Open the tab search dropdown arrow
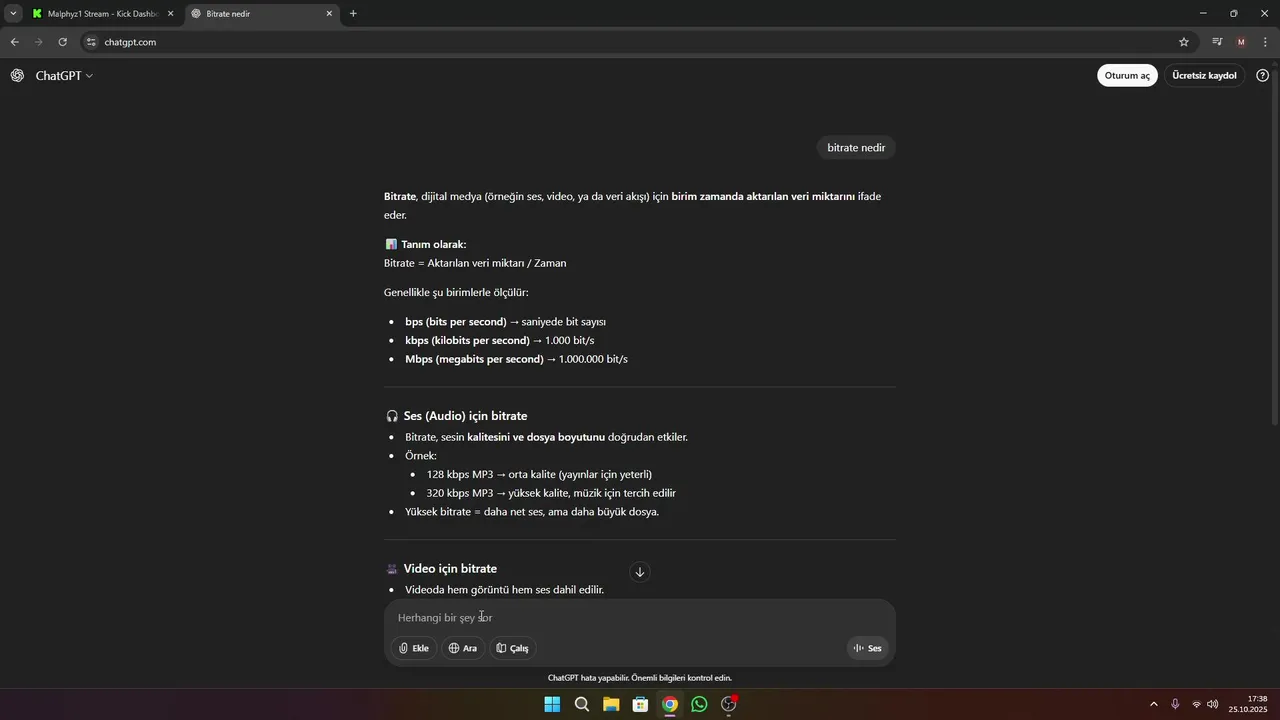Image resolution: width=1280 pixels, height=720 pixels. coord(13,14)
